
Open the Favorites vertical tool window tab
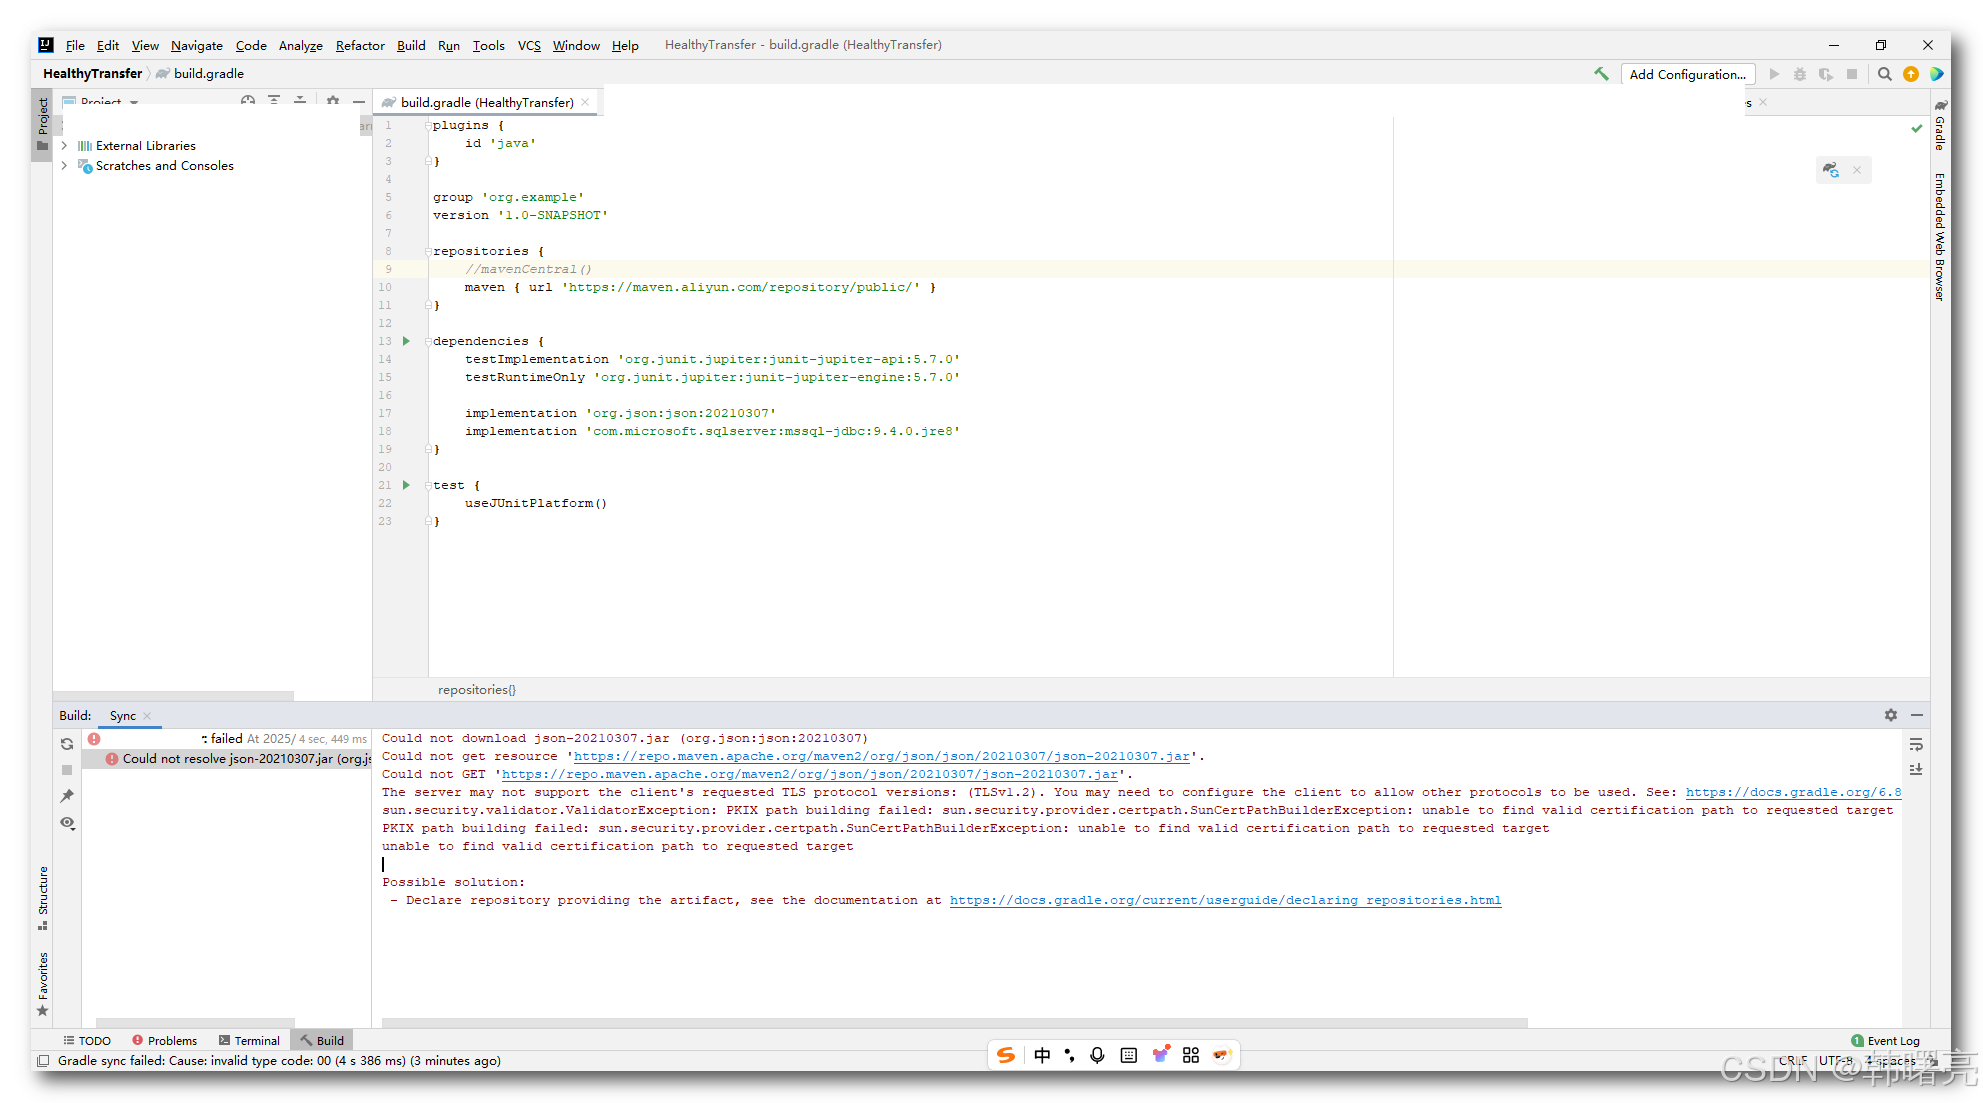pyautogui.click(x=43, y=984)
